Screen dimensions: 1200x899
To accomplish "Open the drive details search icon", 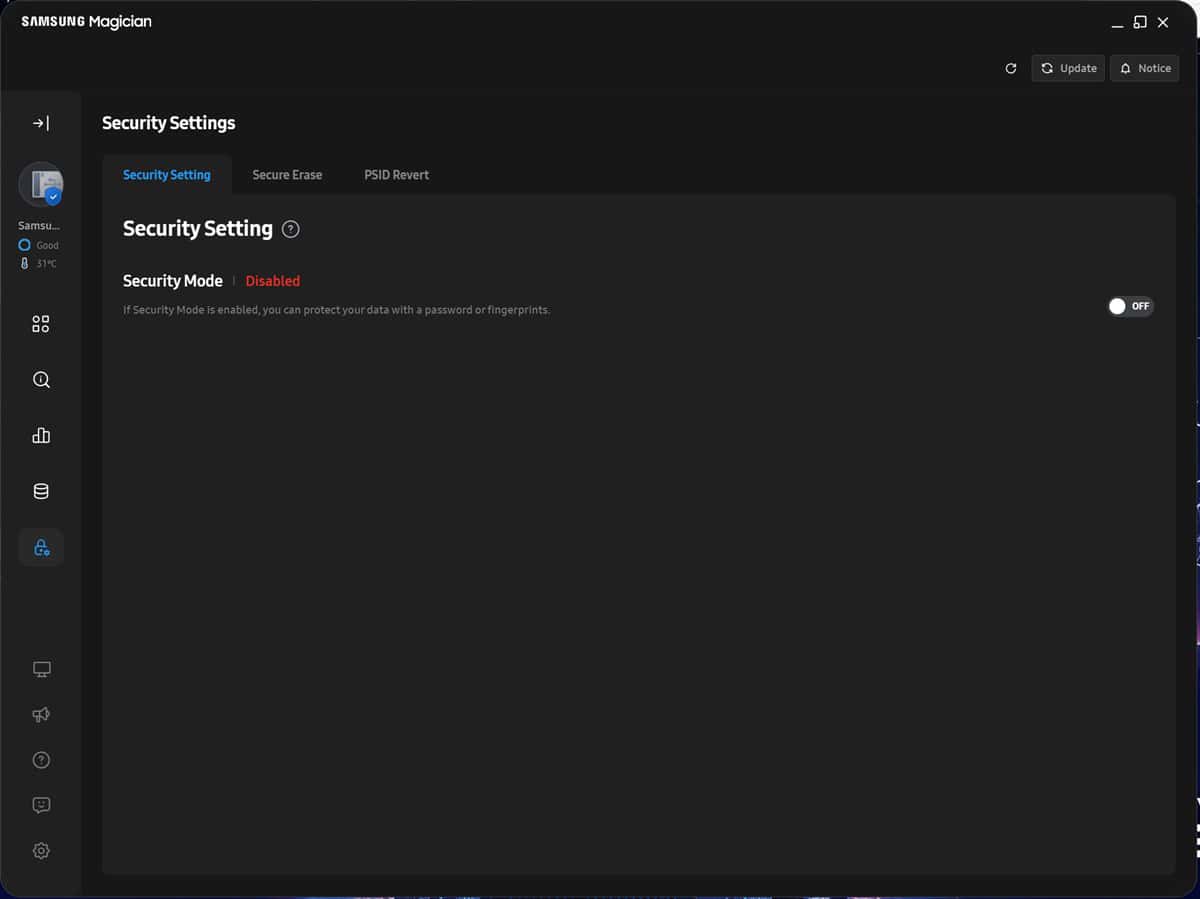I will [x=41, y=380].
